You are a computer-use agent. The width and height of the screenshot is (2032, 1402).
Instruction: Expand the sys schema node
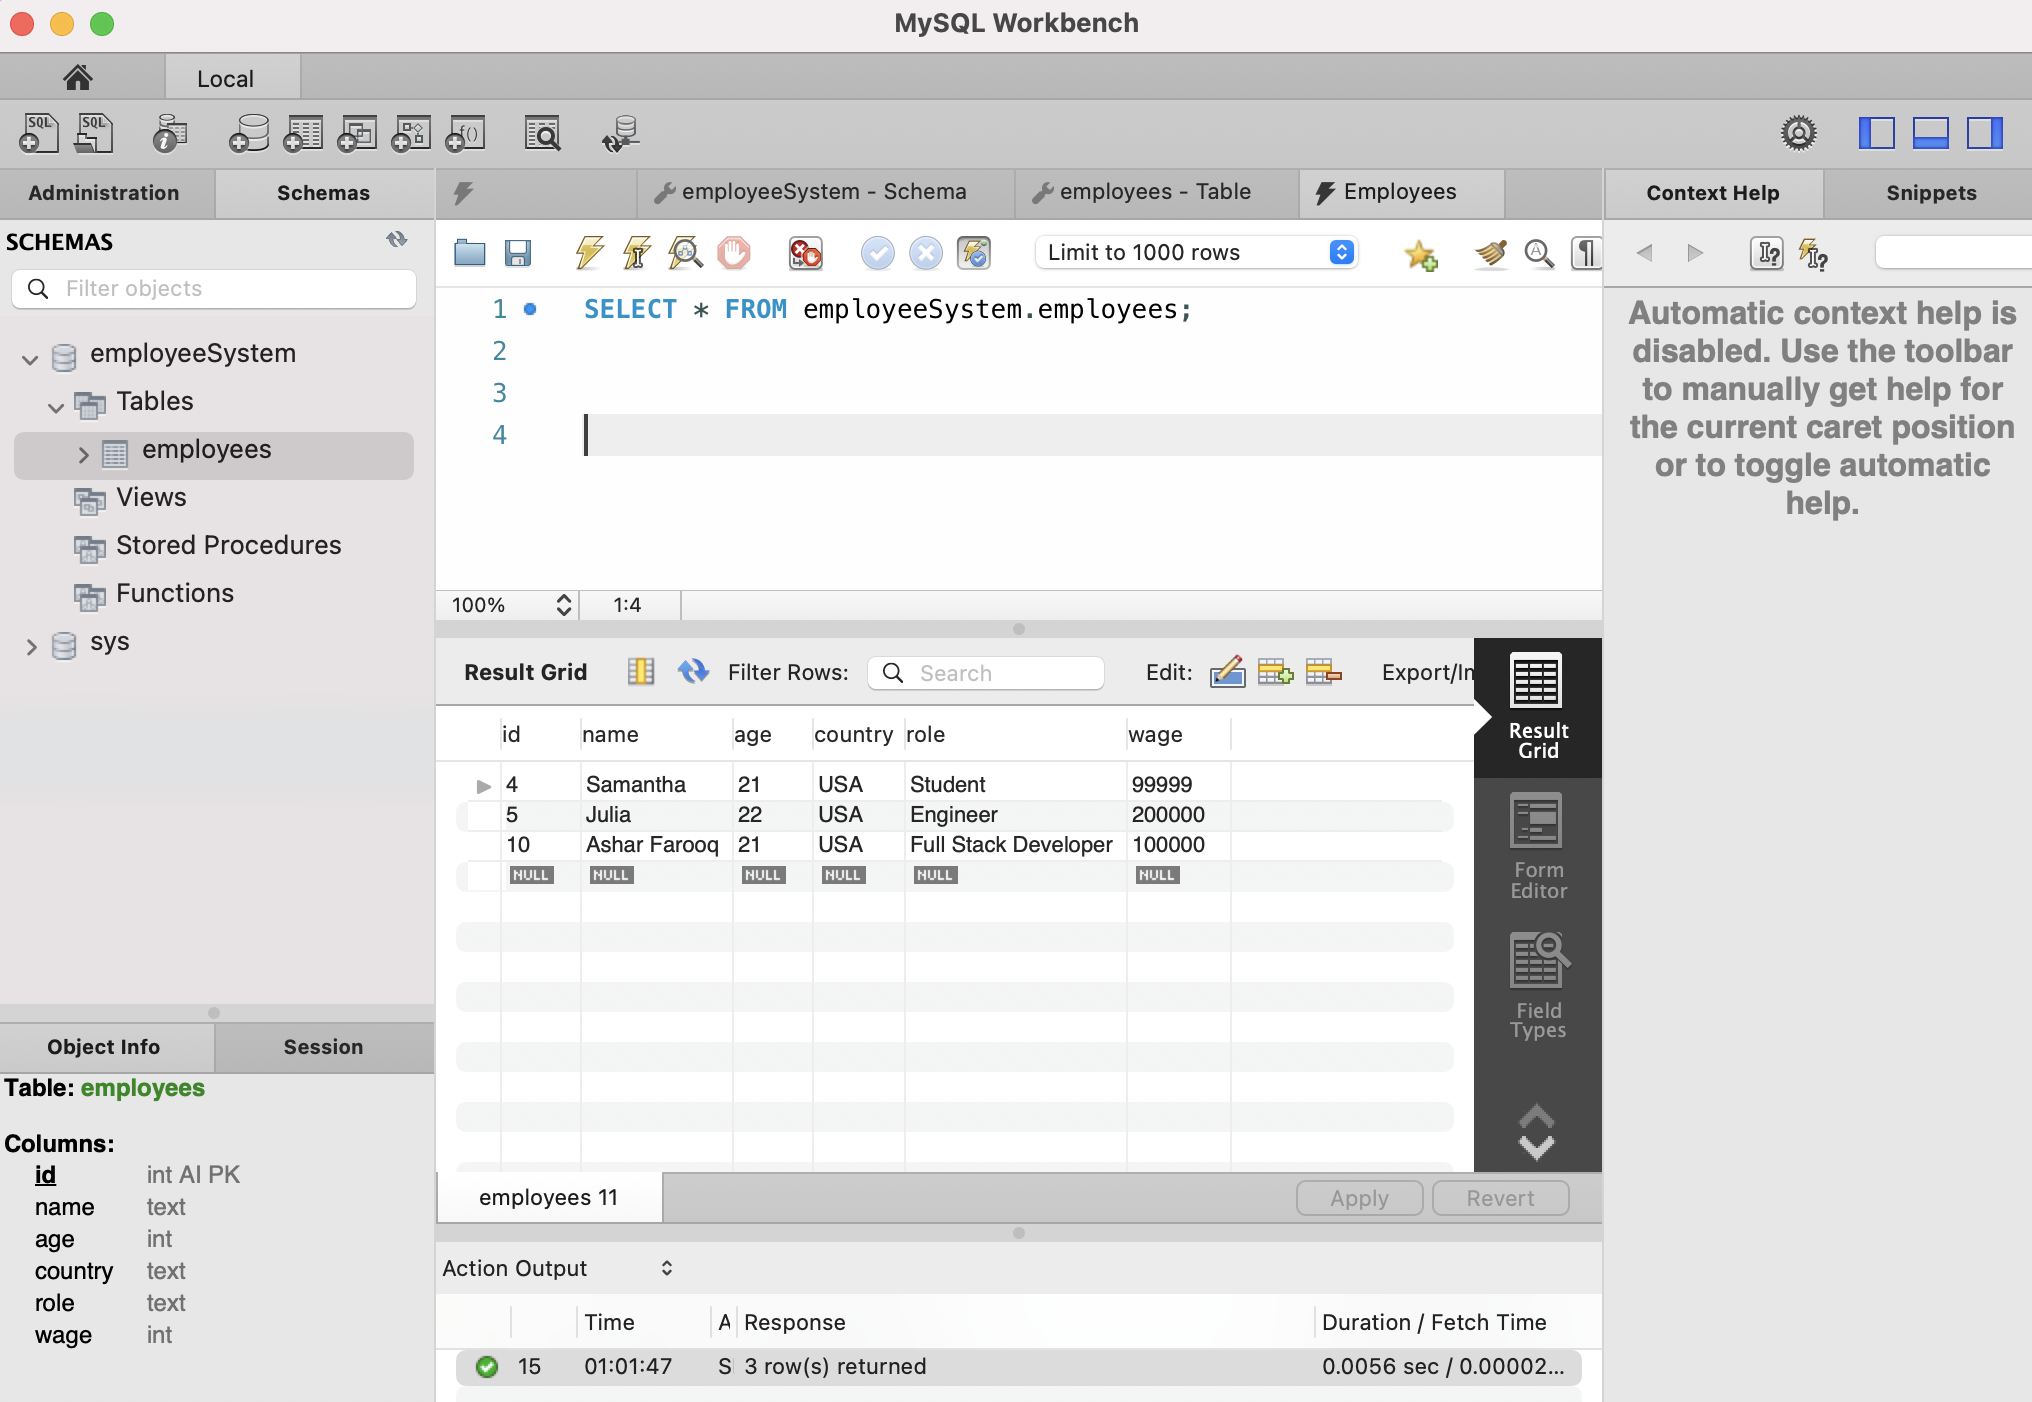[31, 646]
